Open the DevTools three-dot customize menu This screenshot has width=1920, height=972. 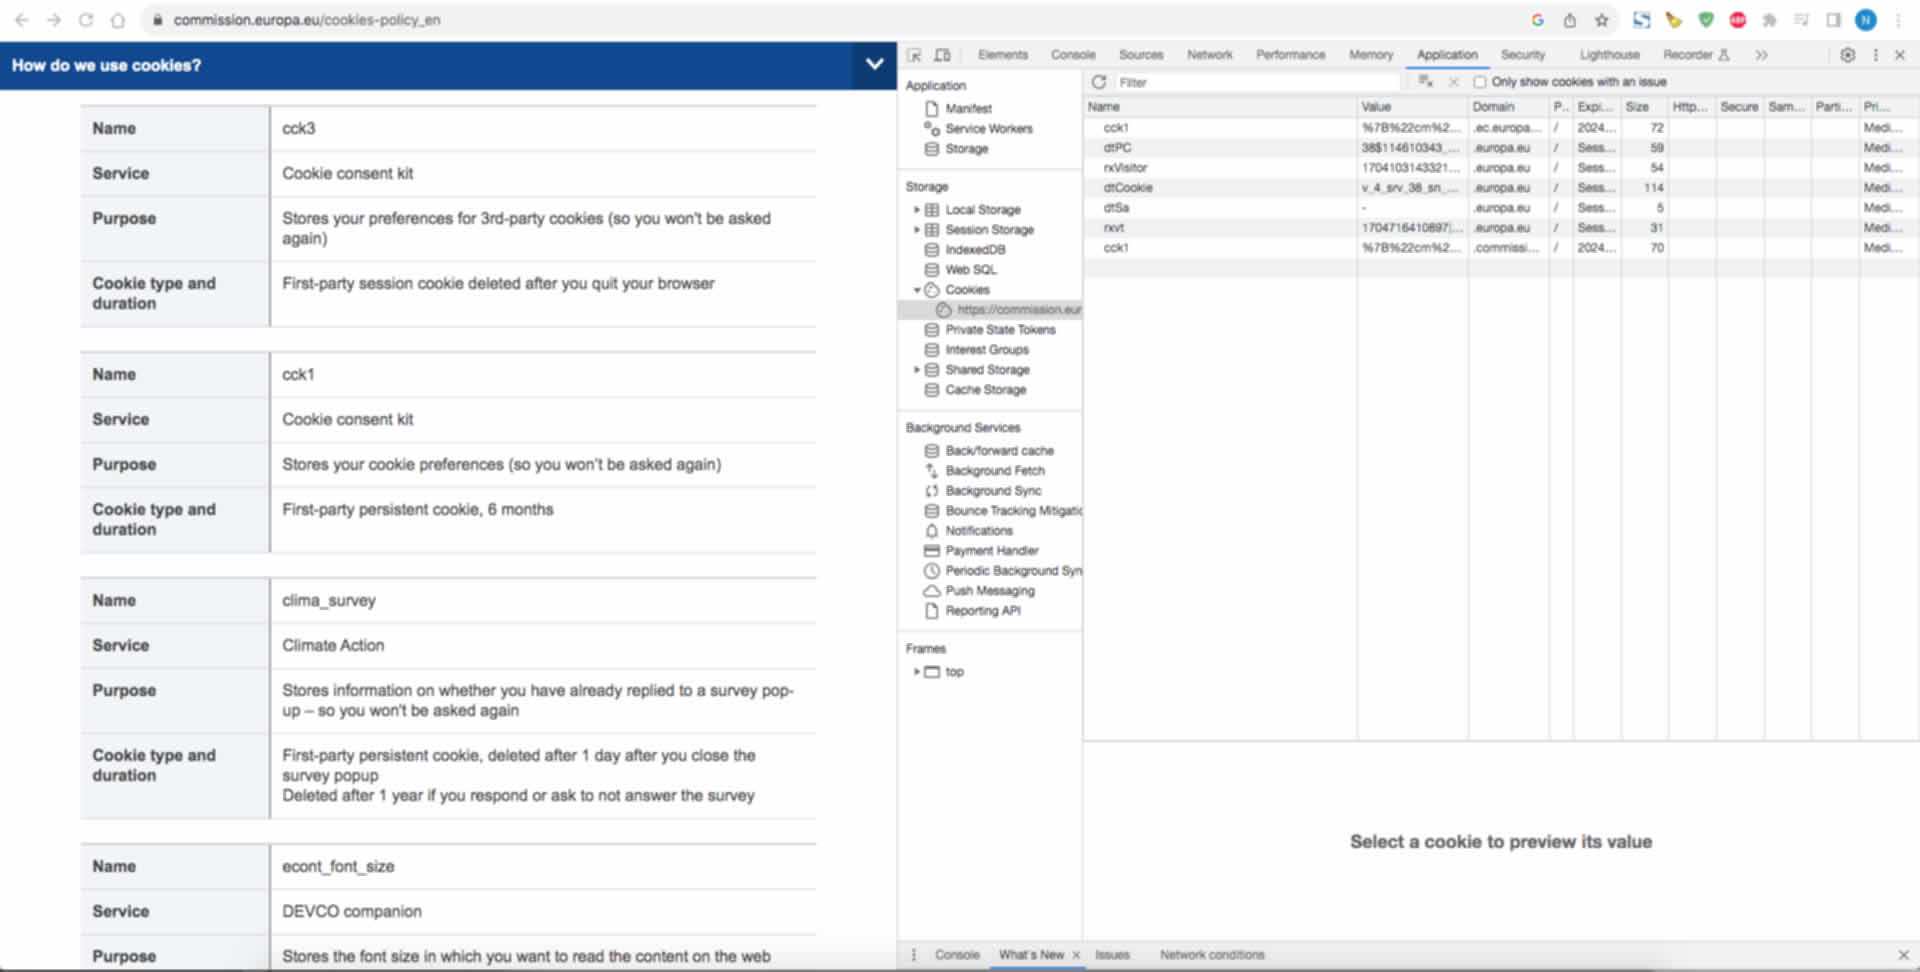[x=1876, y=55]
